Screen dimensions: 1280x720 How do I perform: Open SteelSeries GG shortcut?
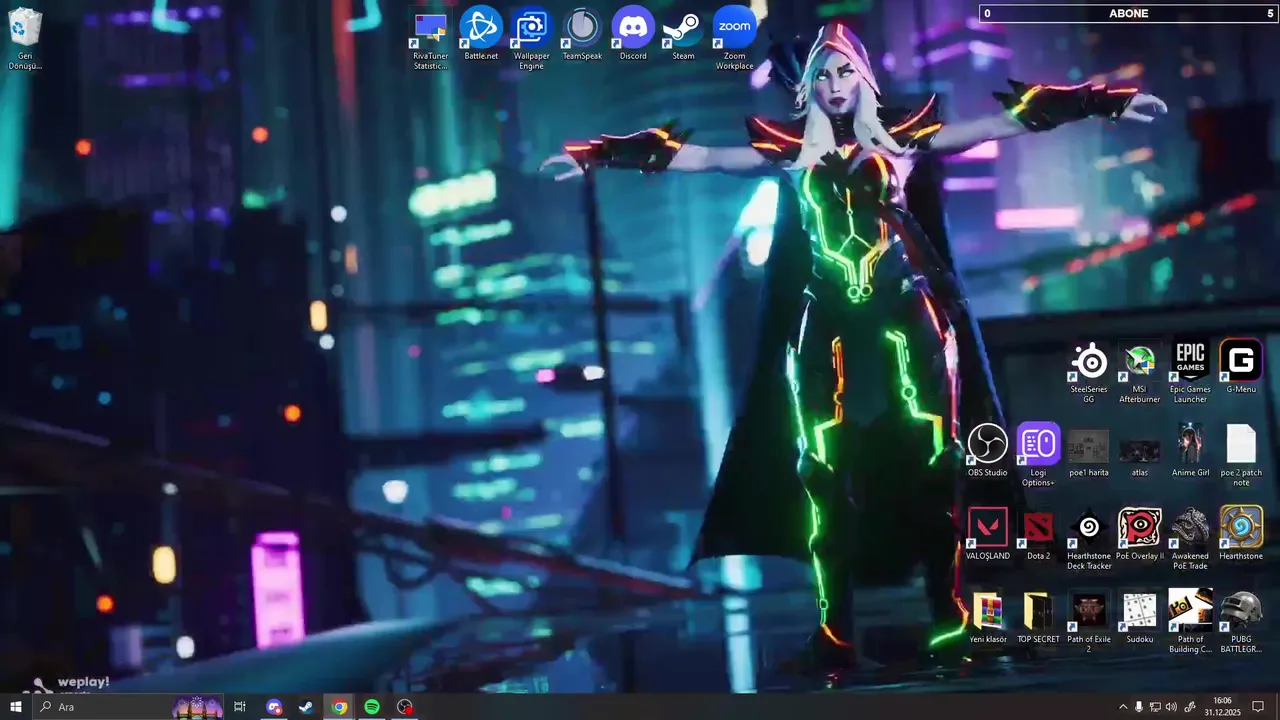1088,372
